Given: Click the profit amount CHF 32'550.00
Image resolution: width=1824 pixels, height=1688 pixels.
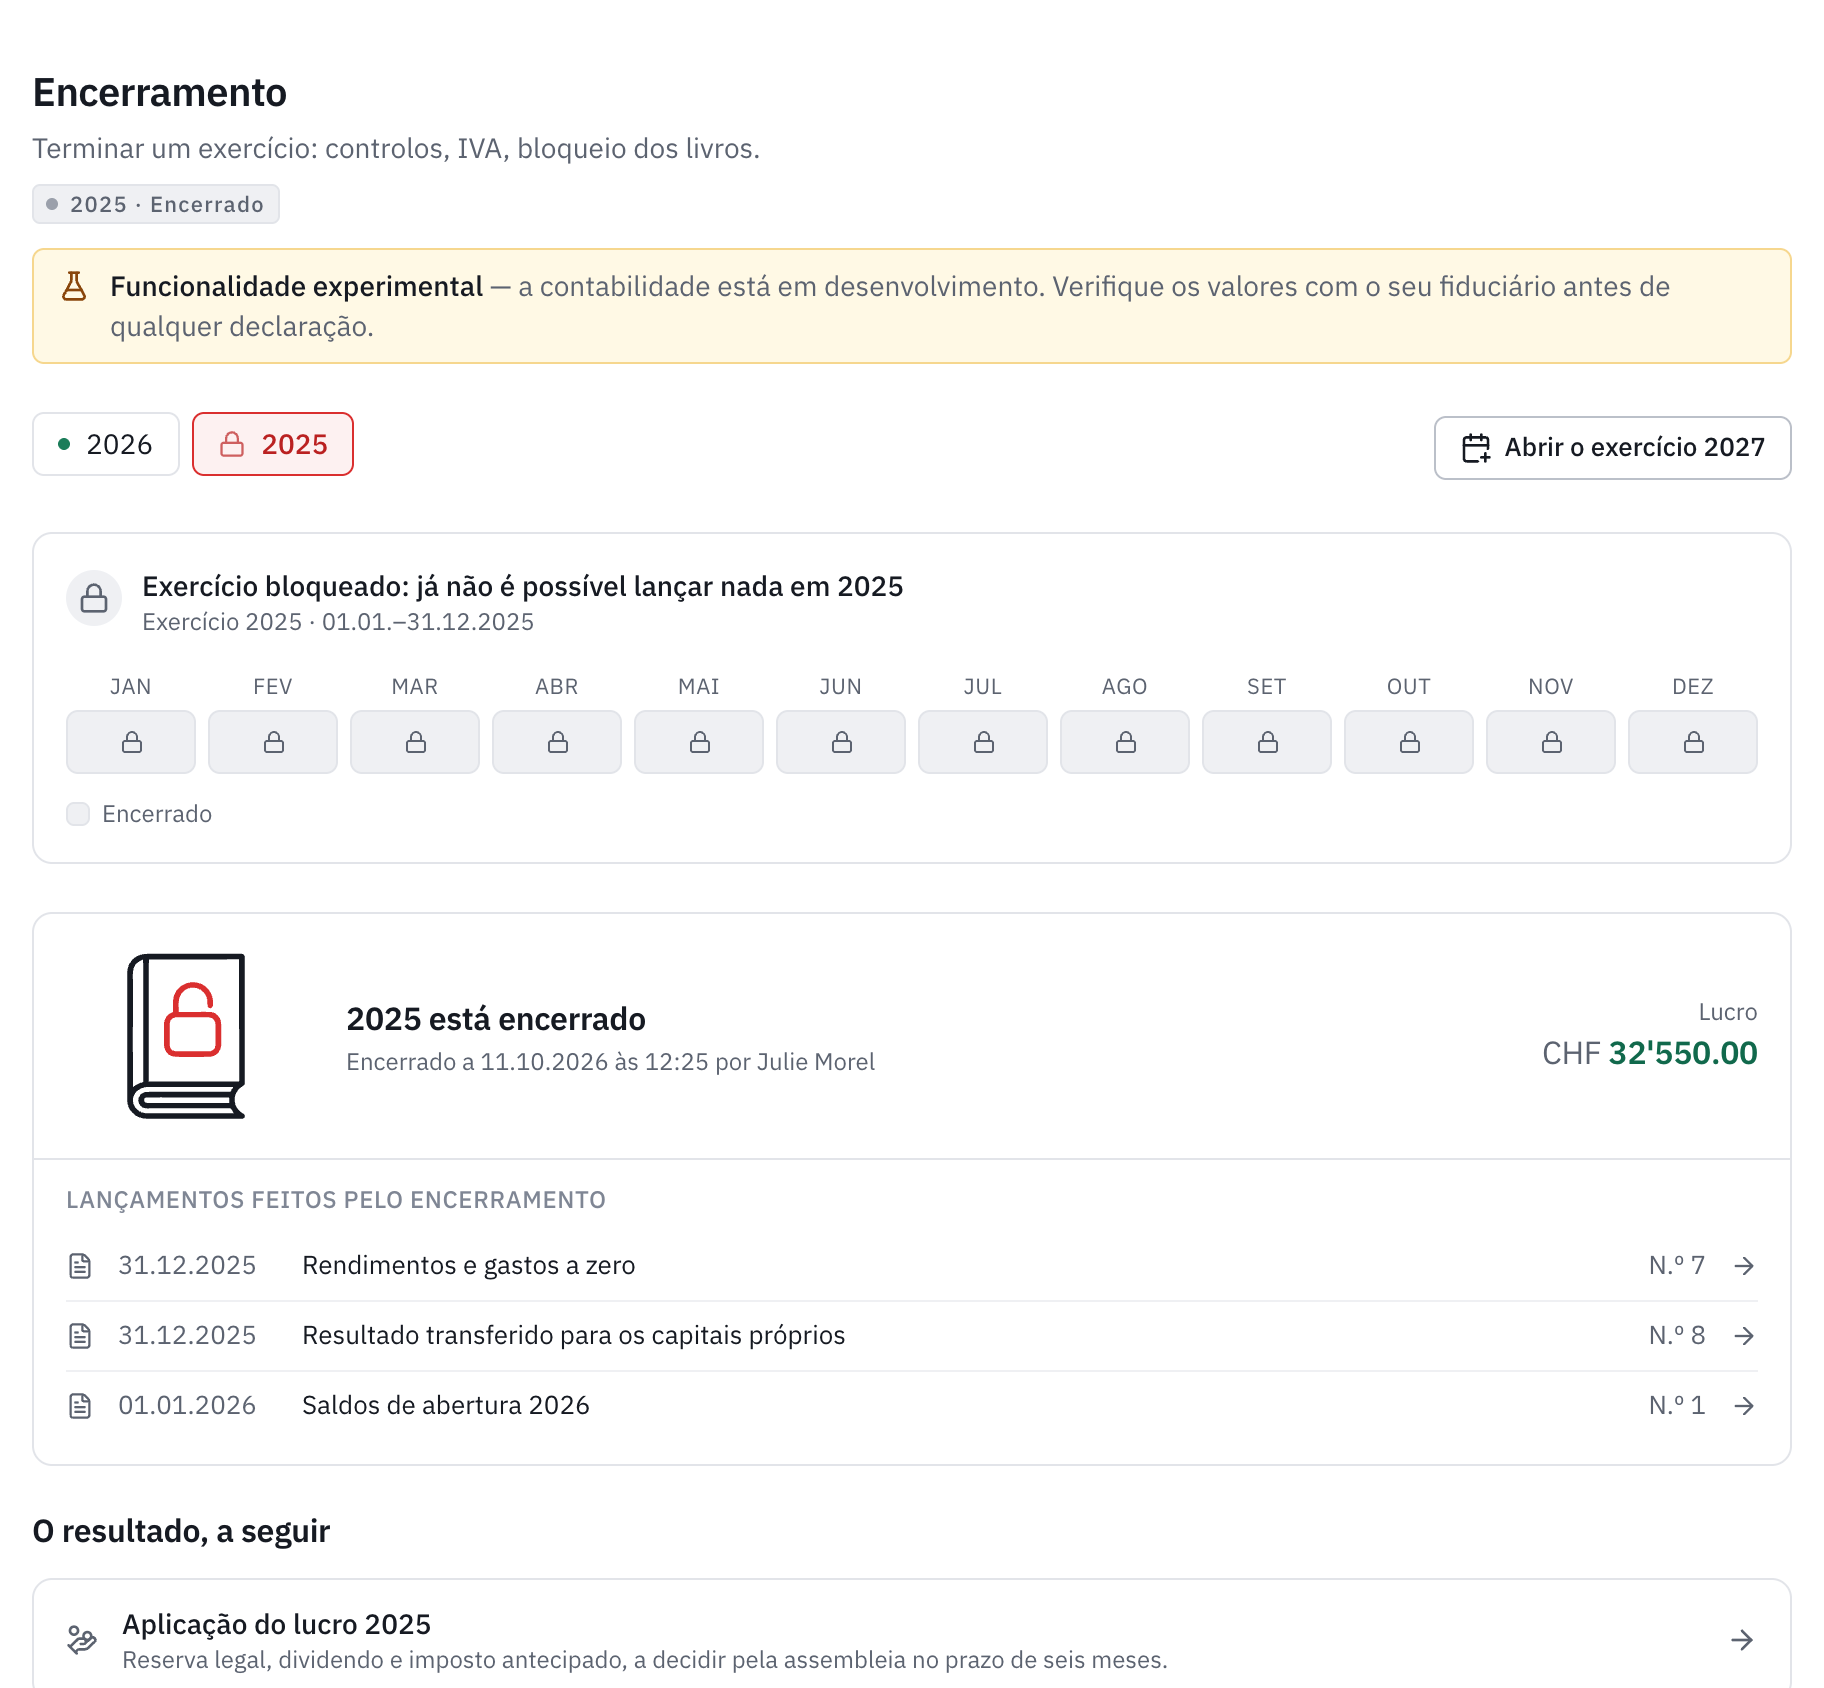Looking at the screenshot, I should tap(1650, 1053).
